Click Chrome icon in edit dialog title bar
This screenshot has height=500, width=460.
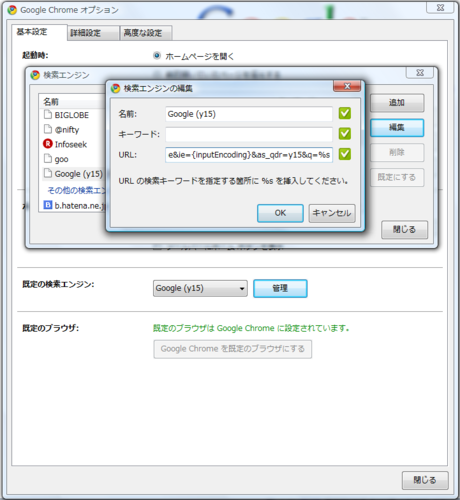point(116,88)
